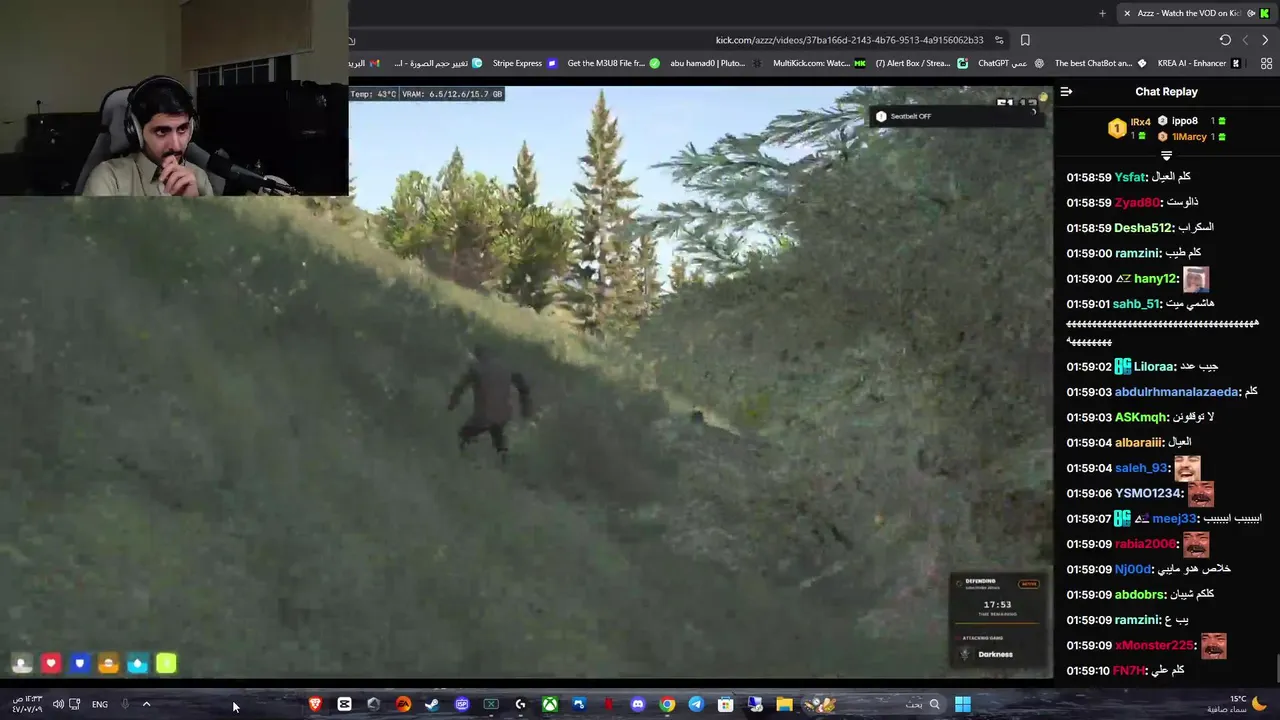The width and height of the screenshot is (1280, 720).
Task: Open chat user Ysfat's profile
Action: pos(1130,177)
